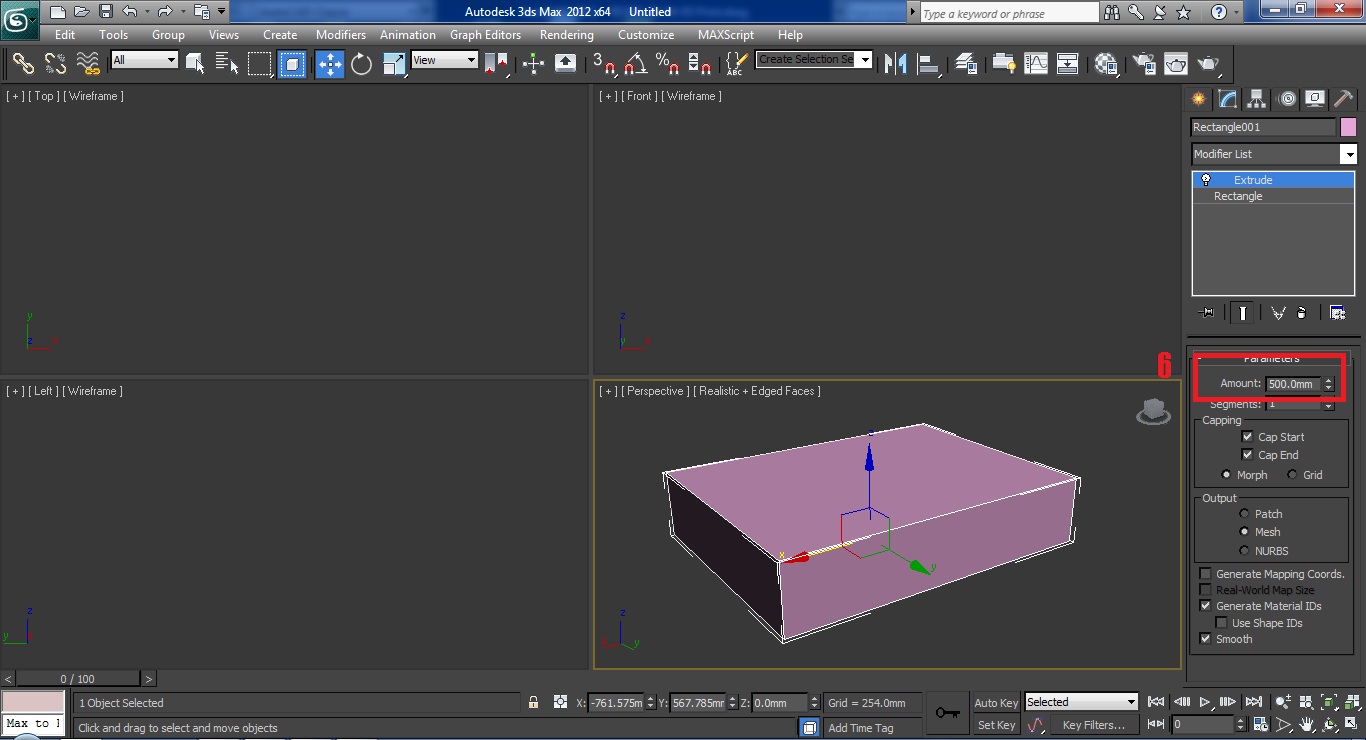
Task: Uncheck Cap End in the Capping group
Action: [1247, 454]
